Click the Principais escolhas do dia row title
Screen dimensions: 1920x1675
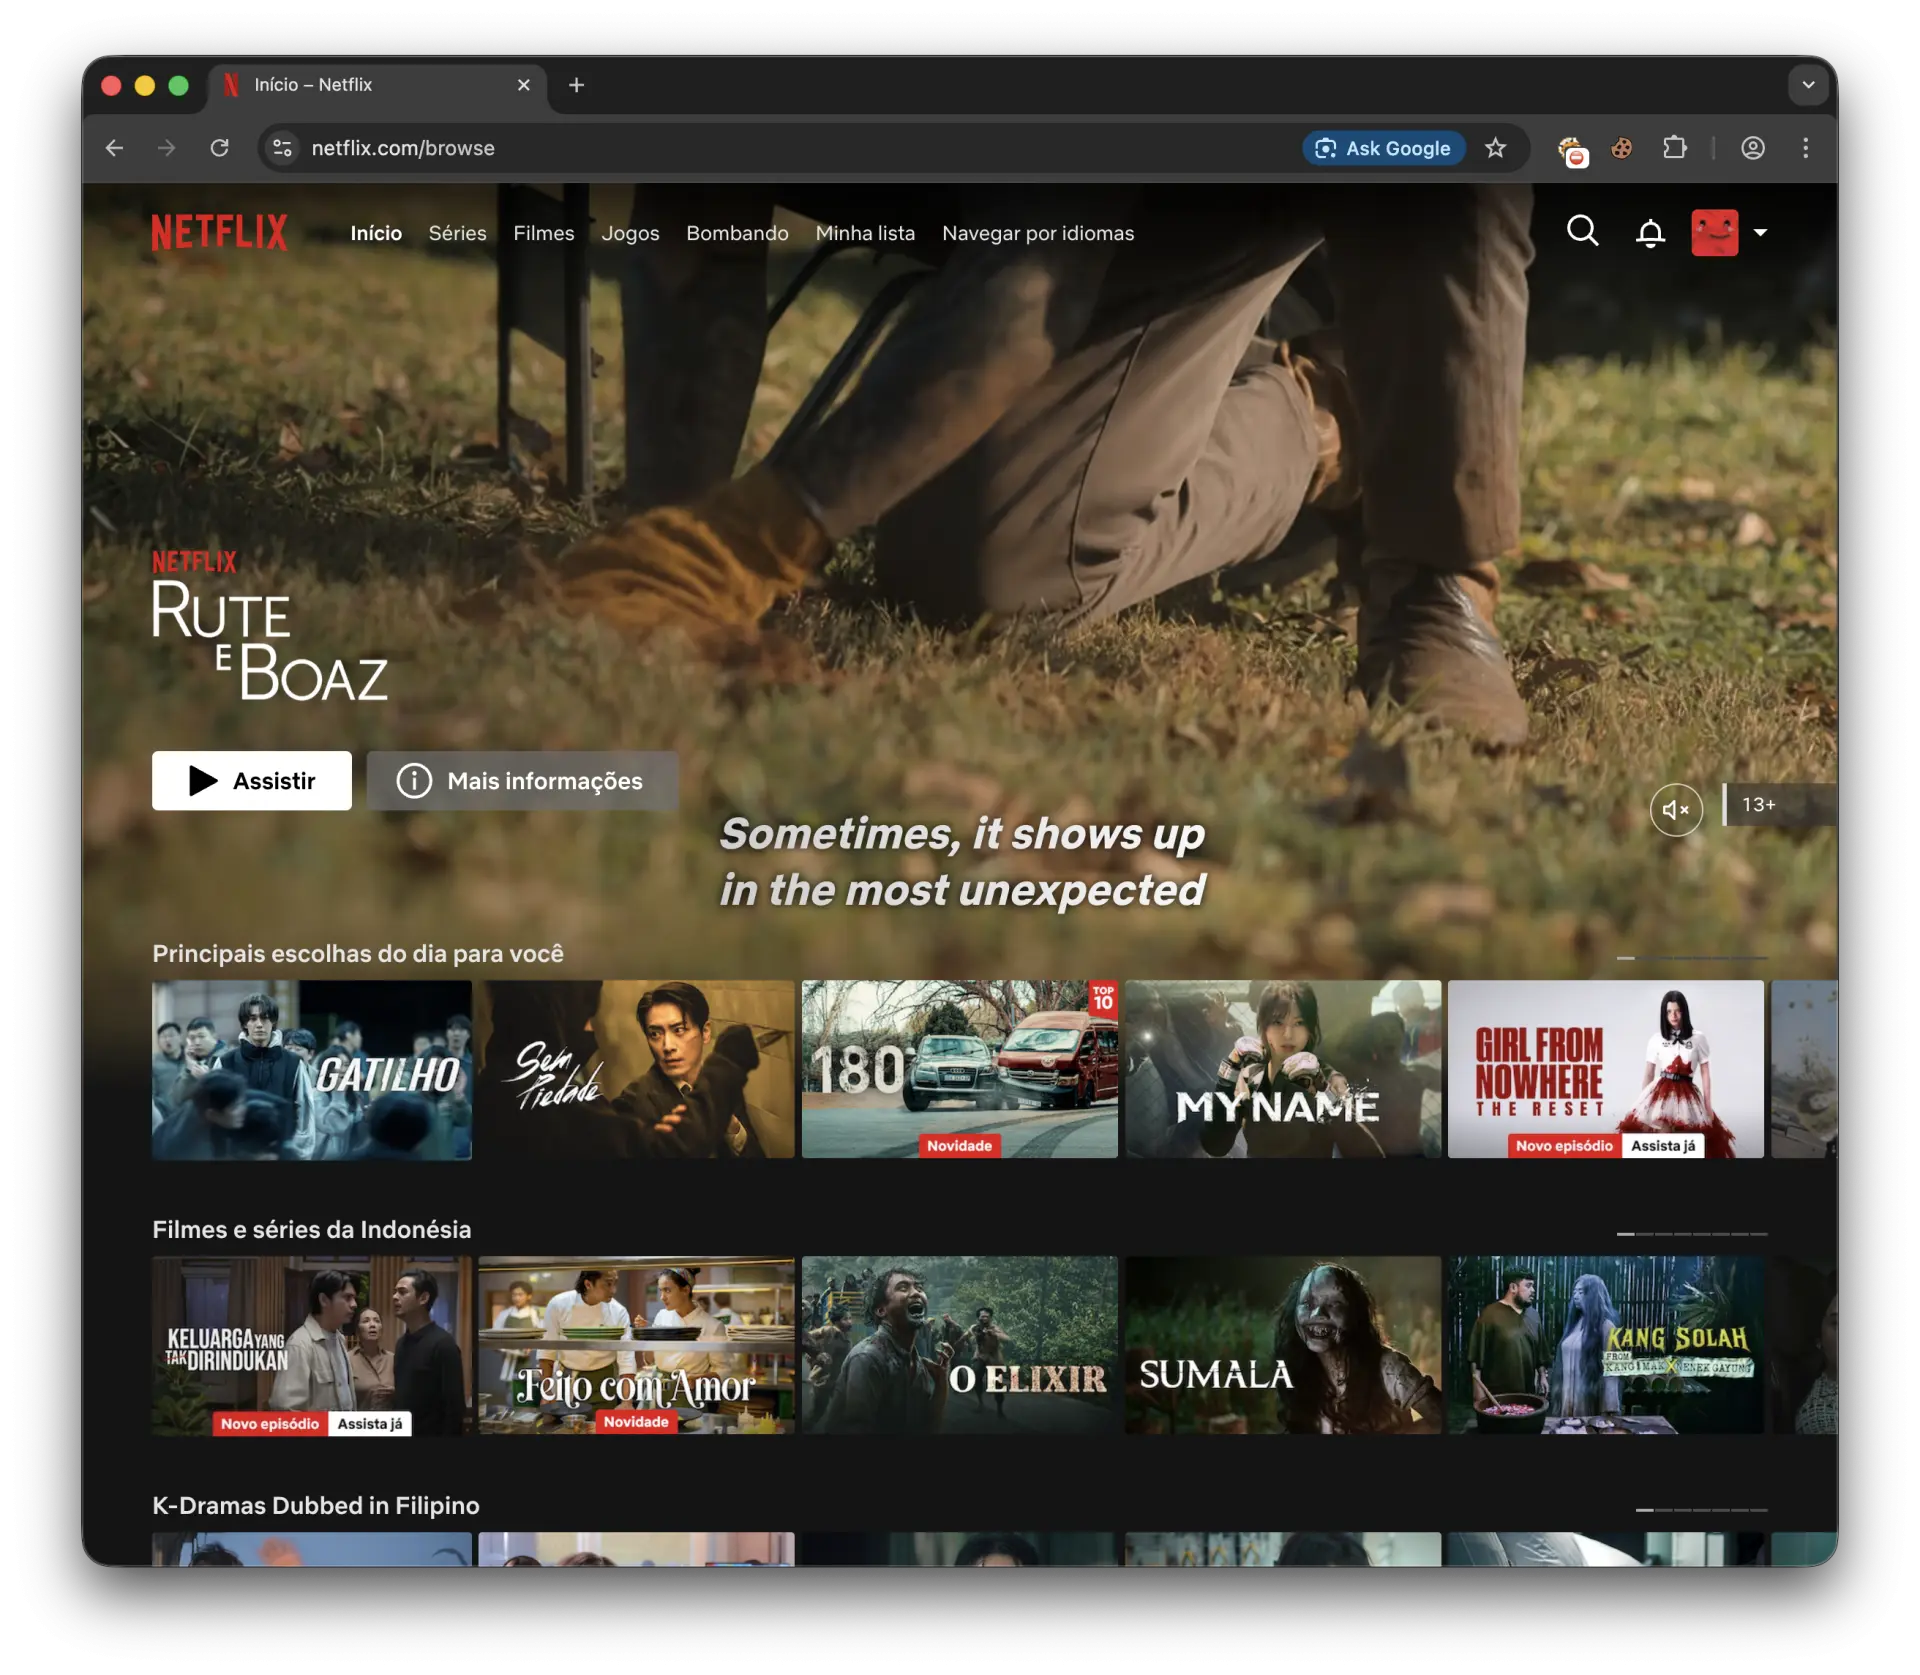coord(358,953)
